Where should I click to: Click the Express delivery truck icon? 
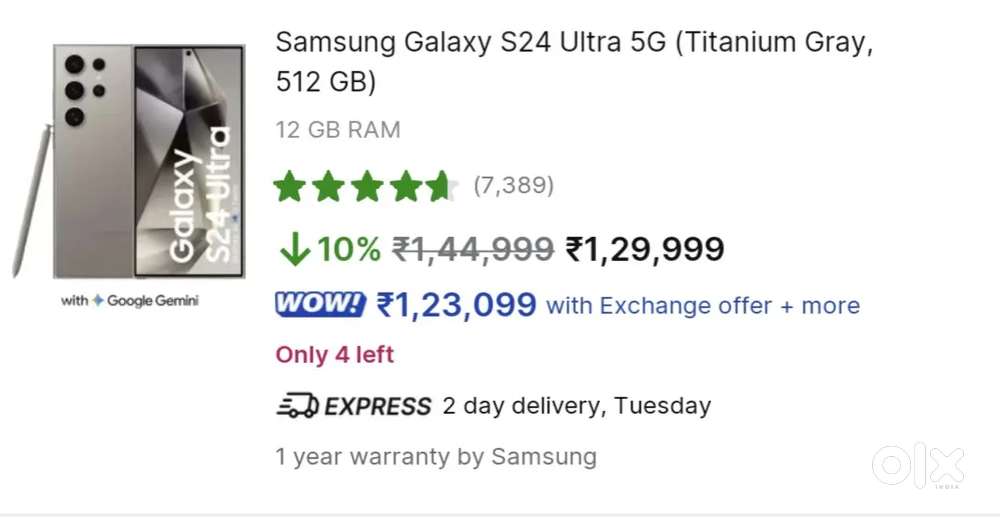click(x=297, y=406)
